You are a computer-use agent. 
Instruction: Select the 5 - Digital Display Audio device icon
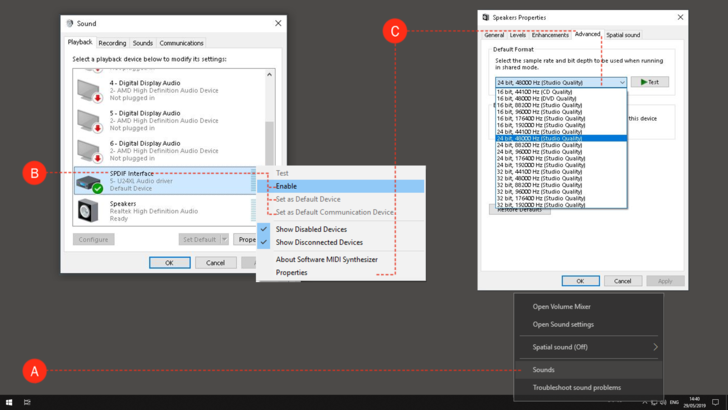tap(89, 121)
